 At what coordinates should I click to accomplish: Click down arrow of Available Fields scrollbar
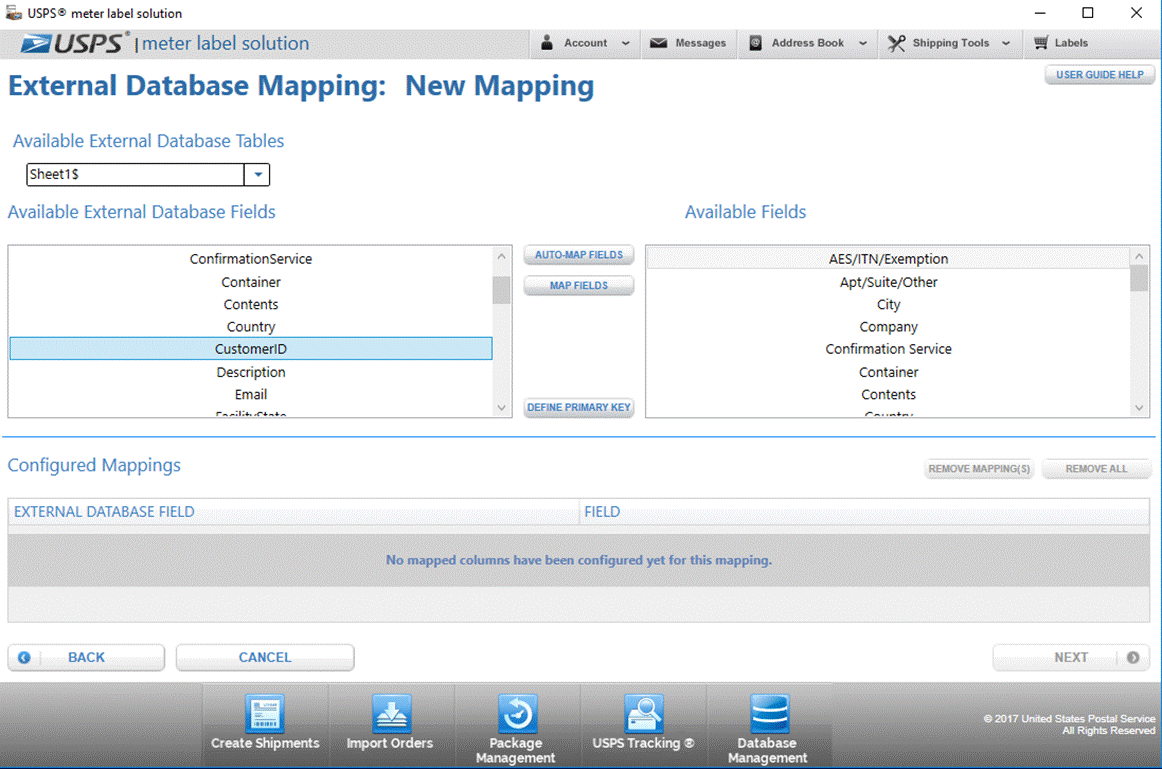(x=1139, y=407)
